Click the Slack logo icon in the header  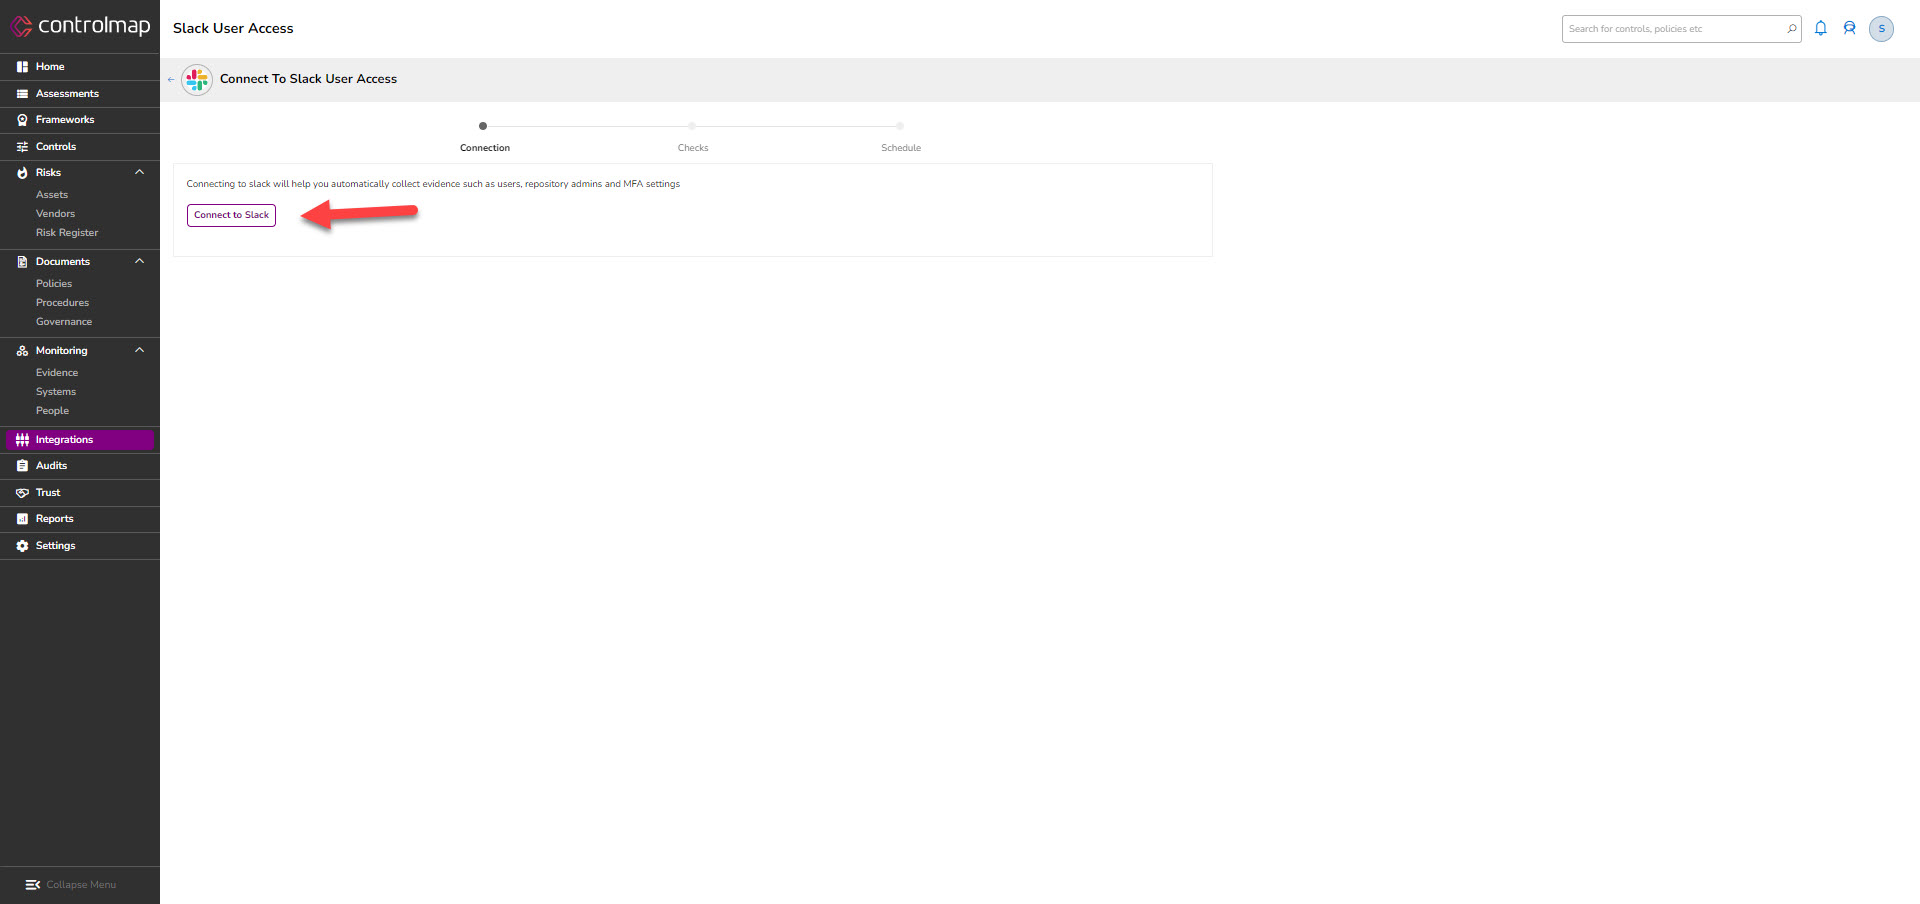click(x=196, y=80)
